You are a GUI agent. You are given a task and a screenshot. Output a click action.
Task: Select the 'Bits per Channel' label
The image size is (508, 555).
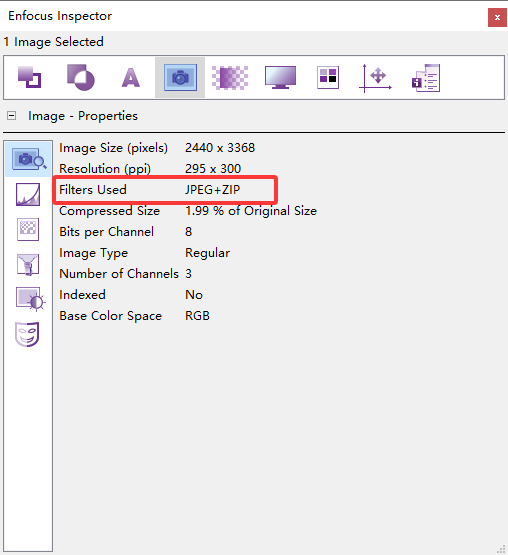[107, 232]
